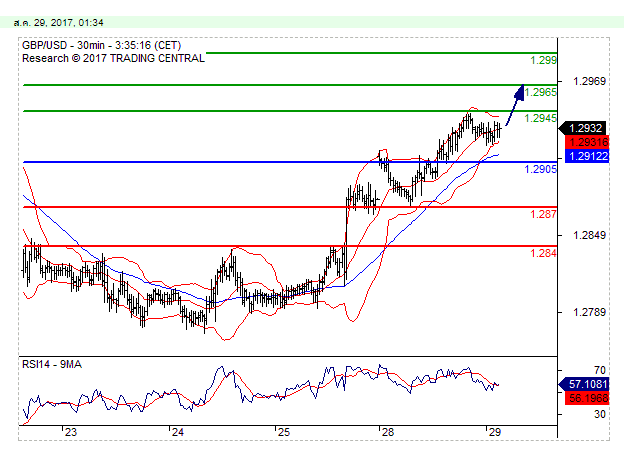Image resolution: width=624 pixels, height=452 pixels.
Task: Click date 25 on the time axis
Action: coord(283,432)
